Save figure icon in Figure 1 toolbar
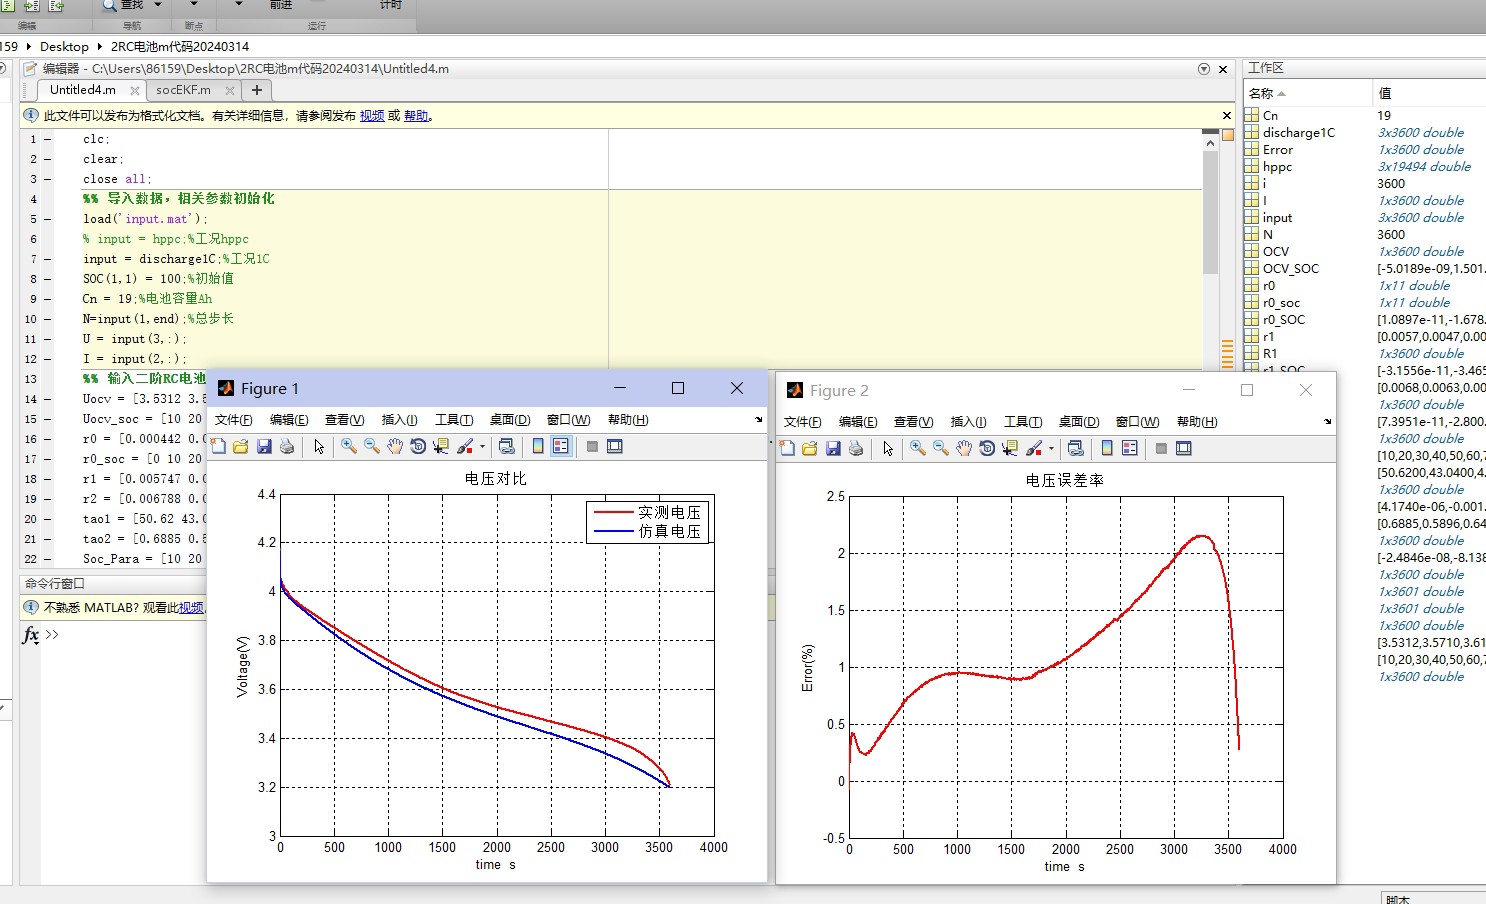 264,446
